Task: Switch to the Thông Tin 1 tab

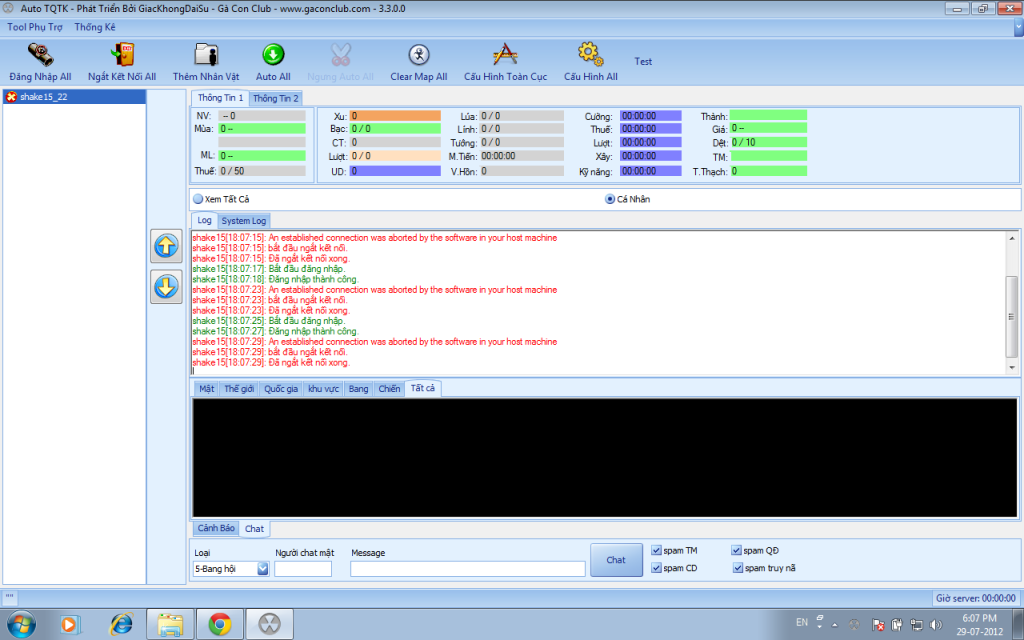Action: tap(220, 98)
